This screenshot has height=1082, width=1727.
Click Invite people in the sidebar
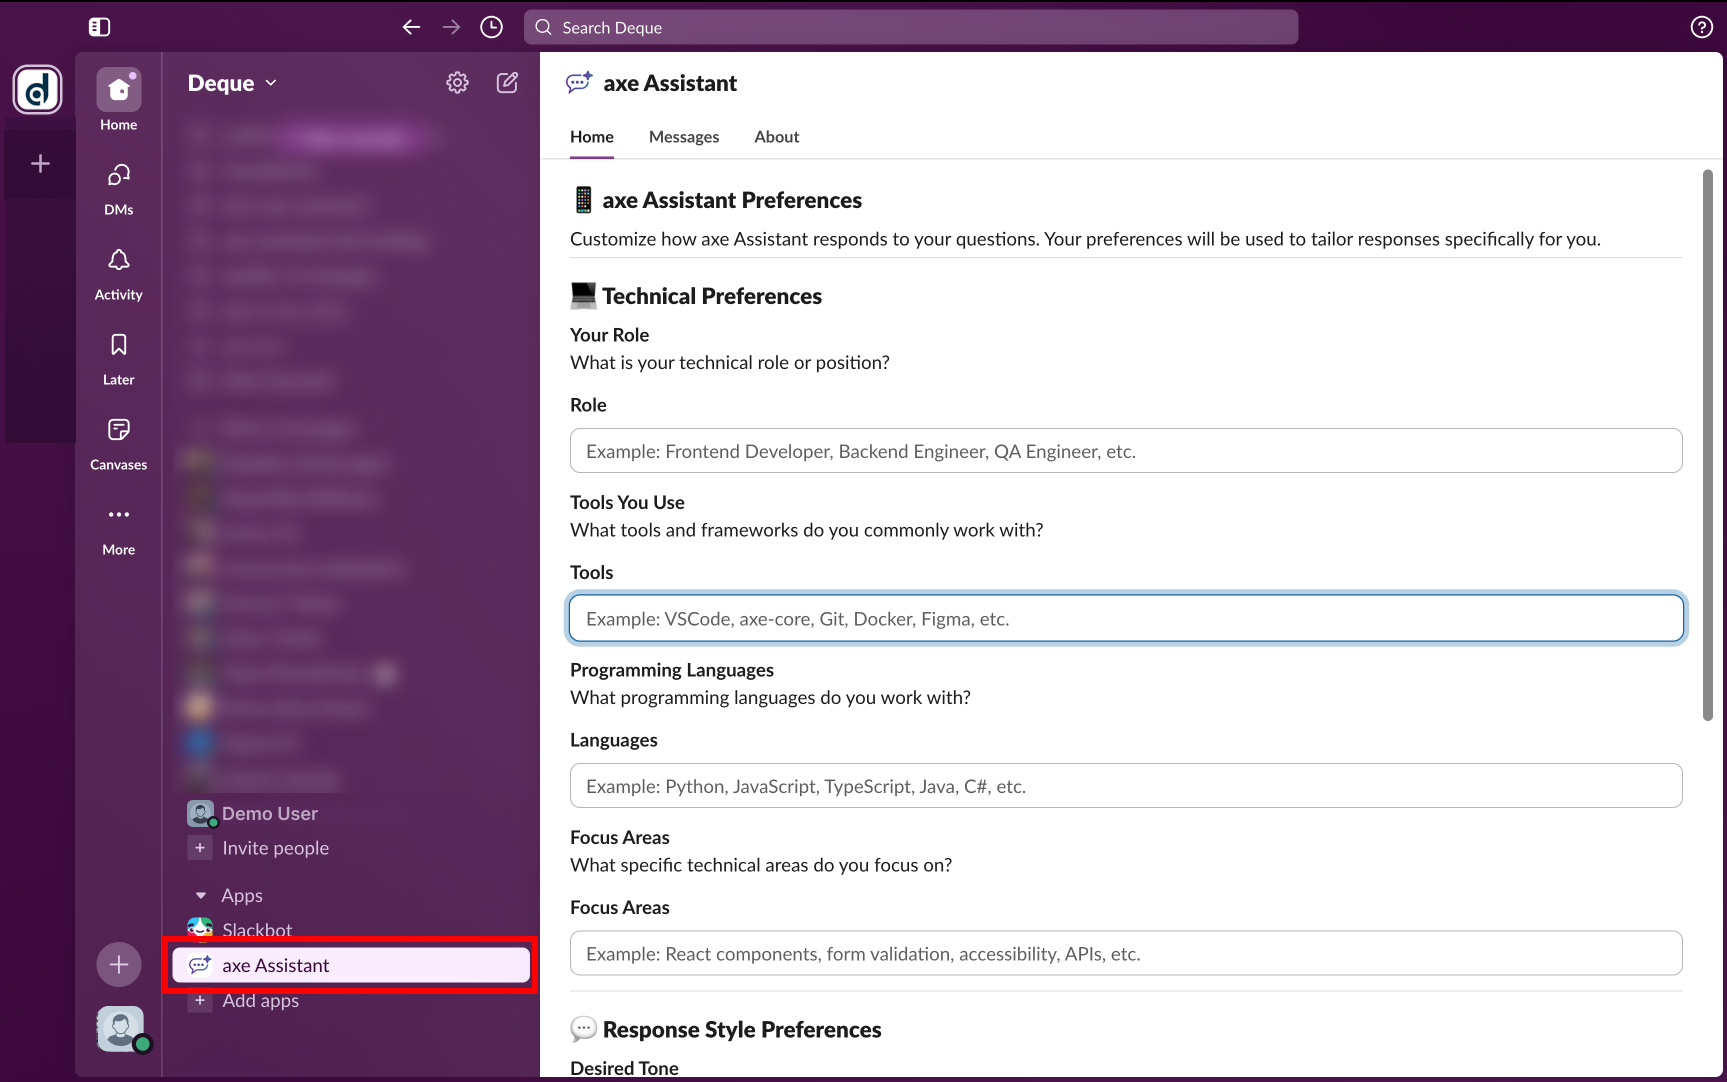[x=275, y=848]
